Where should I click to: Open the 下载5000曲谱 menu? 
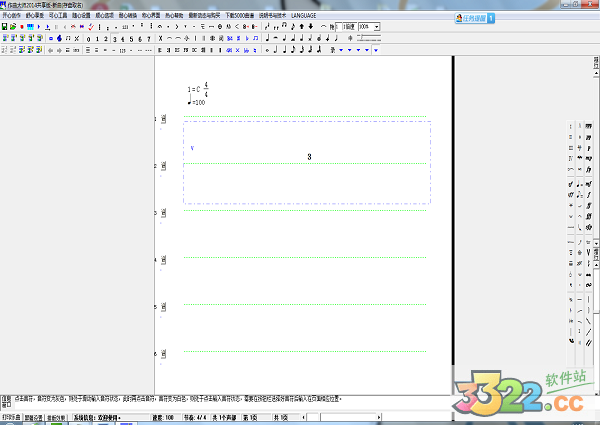pos(240,16)
